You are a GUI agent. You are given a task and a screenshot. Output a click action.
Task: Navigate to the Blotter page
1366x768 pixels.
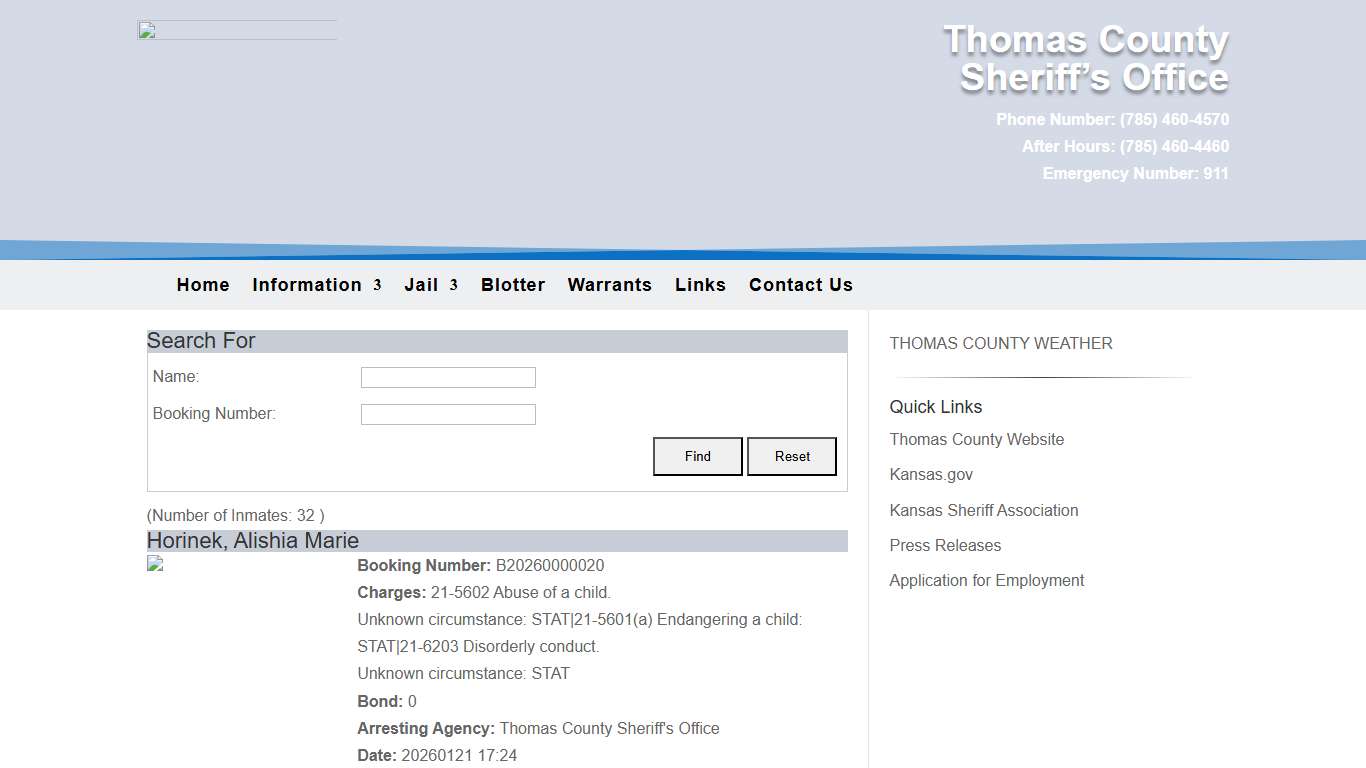pyautogui.click(x=512, y=285)
